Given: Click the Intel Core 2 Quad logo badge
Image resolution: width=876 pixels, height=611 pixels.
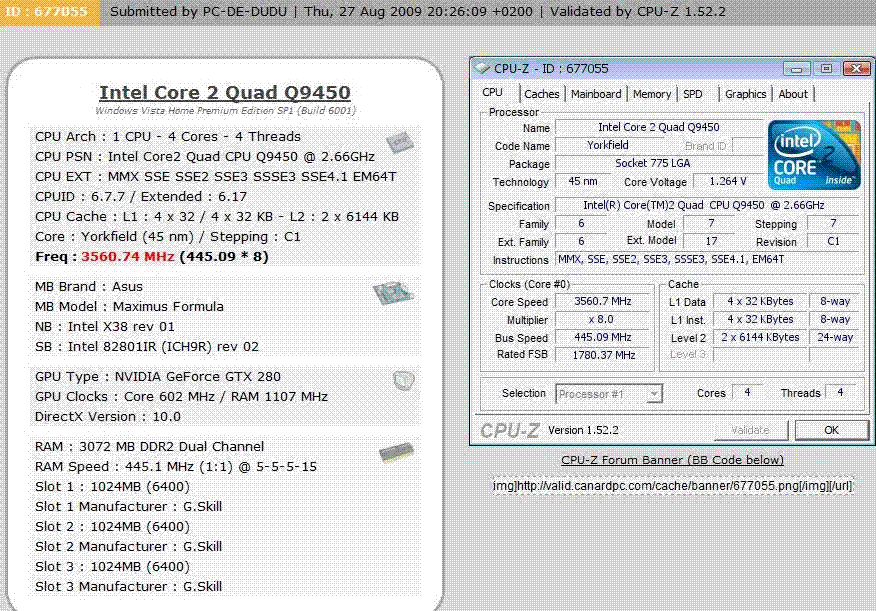Looking at the screenshot, I should pos(814,155).
